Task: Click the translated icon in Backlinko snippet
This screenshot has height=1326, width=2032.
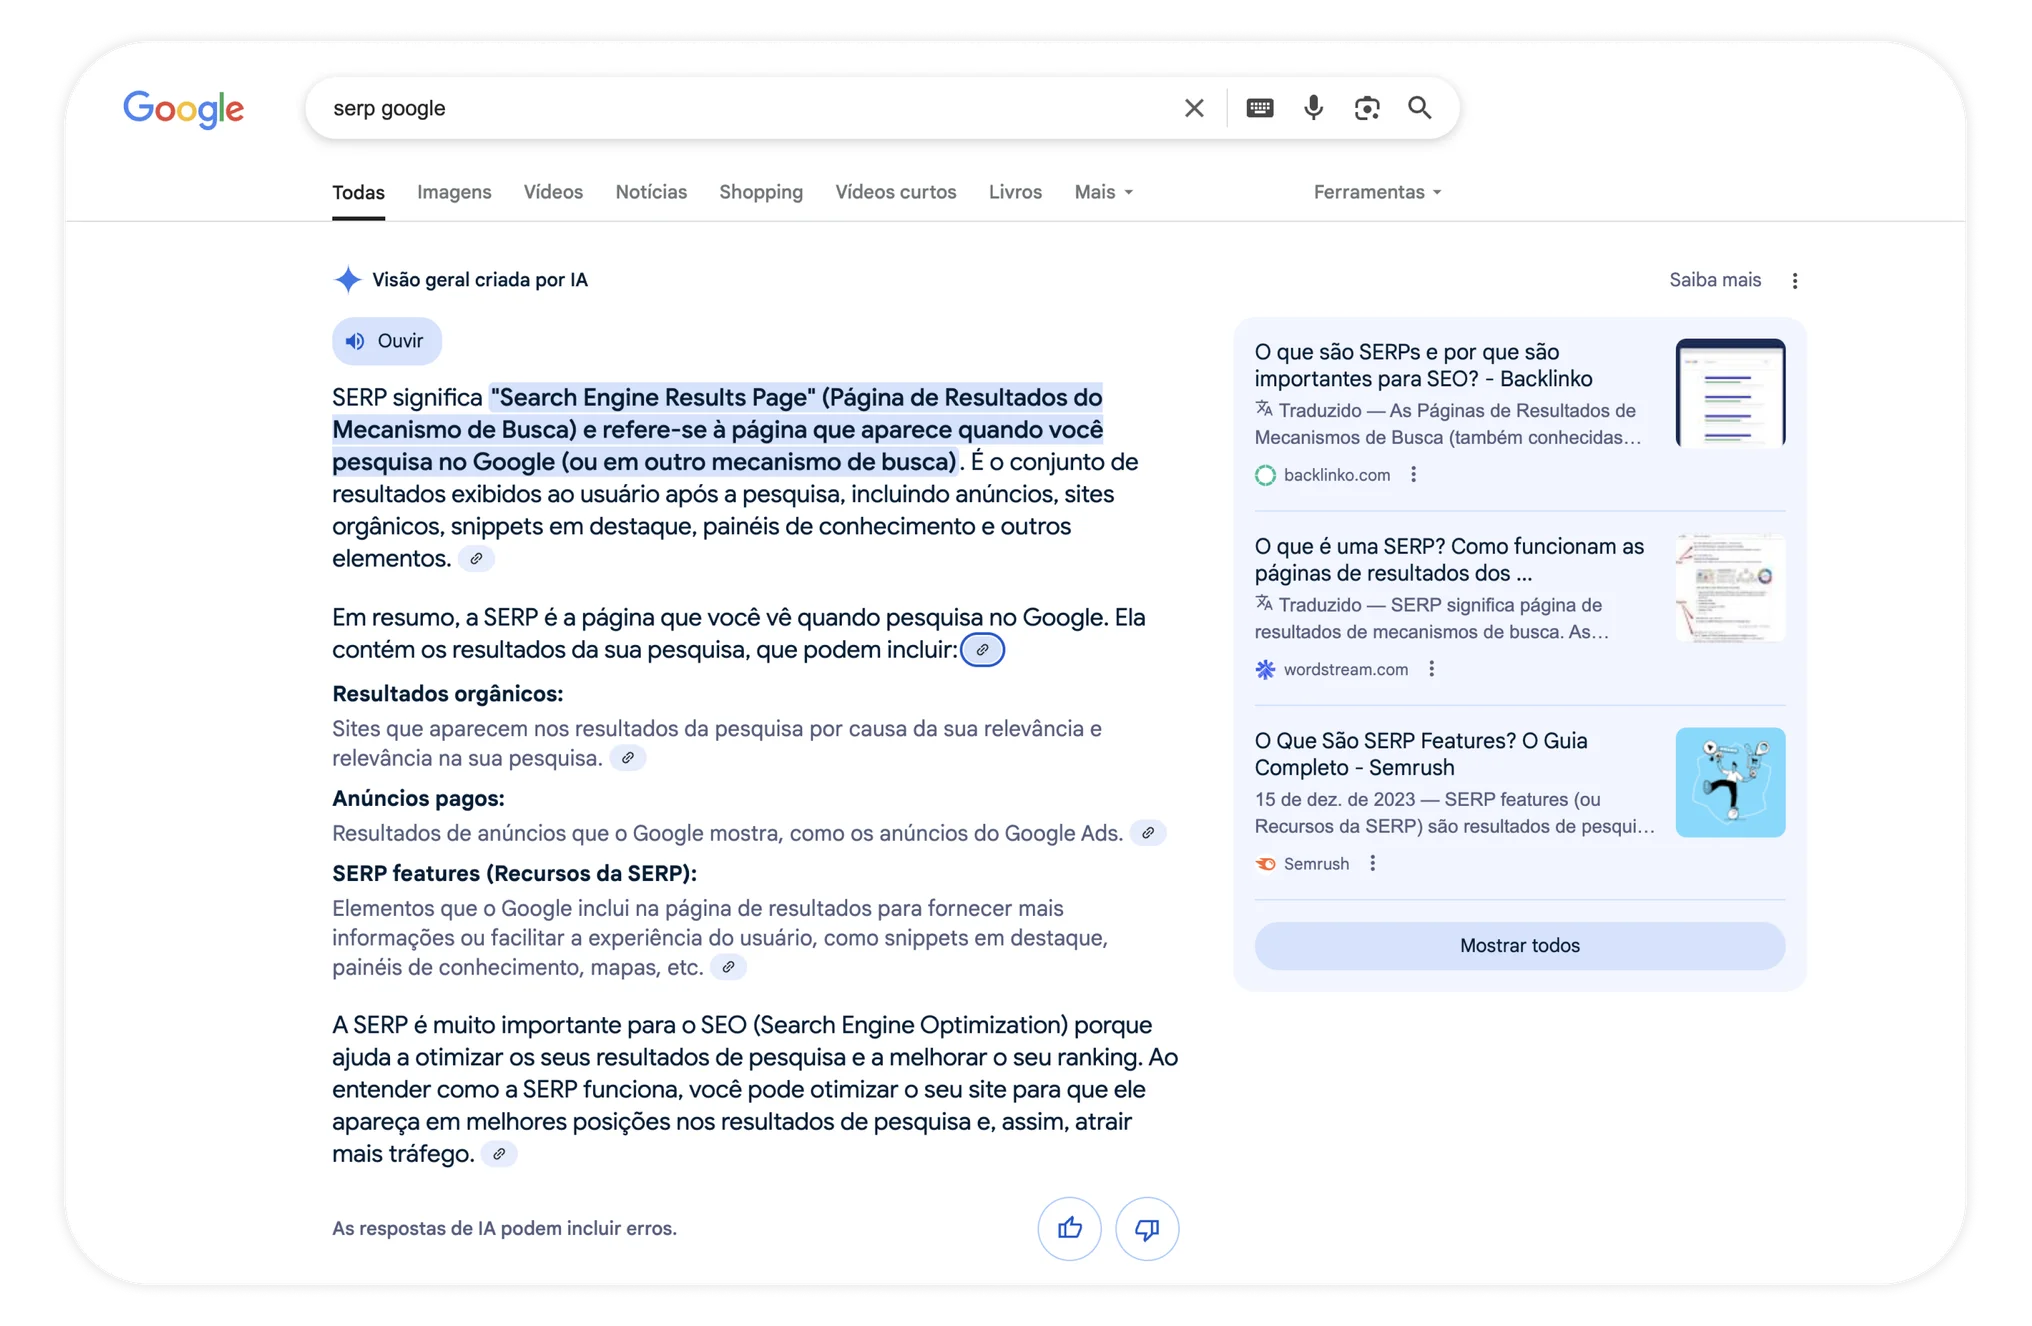Action: click(x=1264, y=409)
